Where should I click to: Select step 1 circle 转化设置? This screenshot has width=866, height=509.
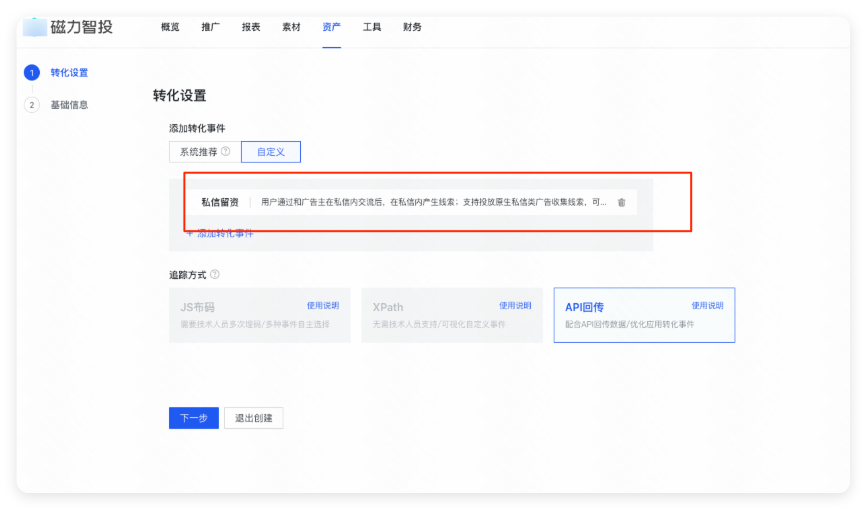(x=32, y=73)
